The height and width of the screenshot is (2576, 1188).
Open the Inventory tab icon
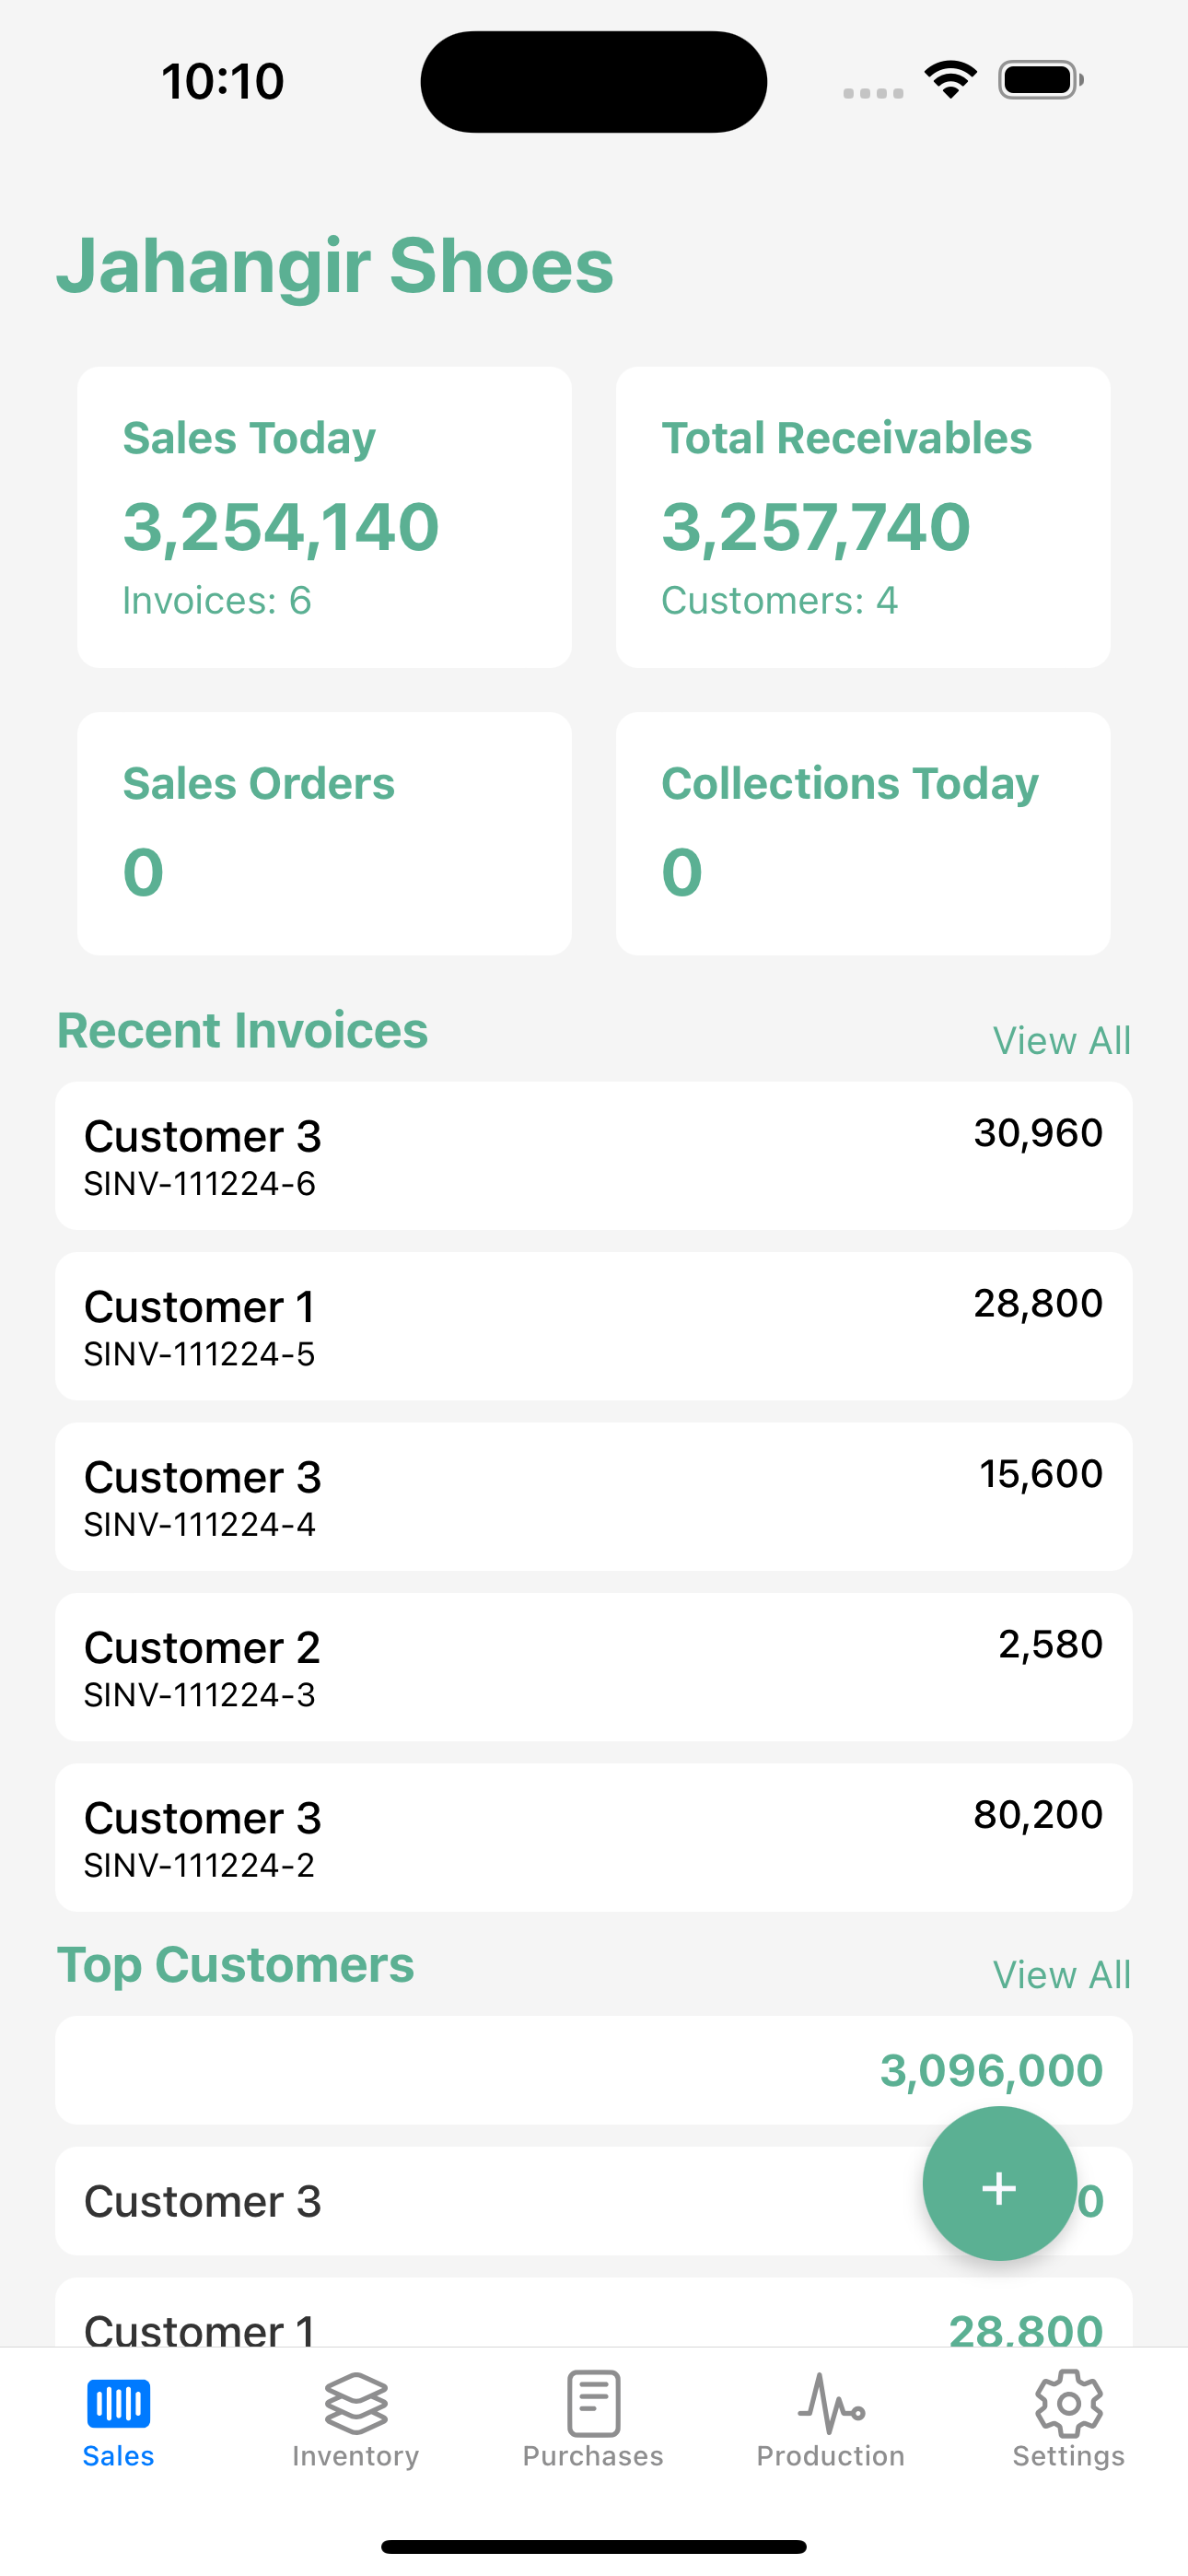(x=356, y=2404)
